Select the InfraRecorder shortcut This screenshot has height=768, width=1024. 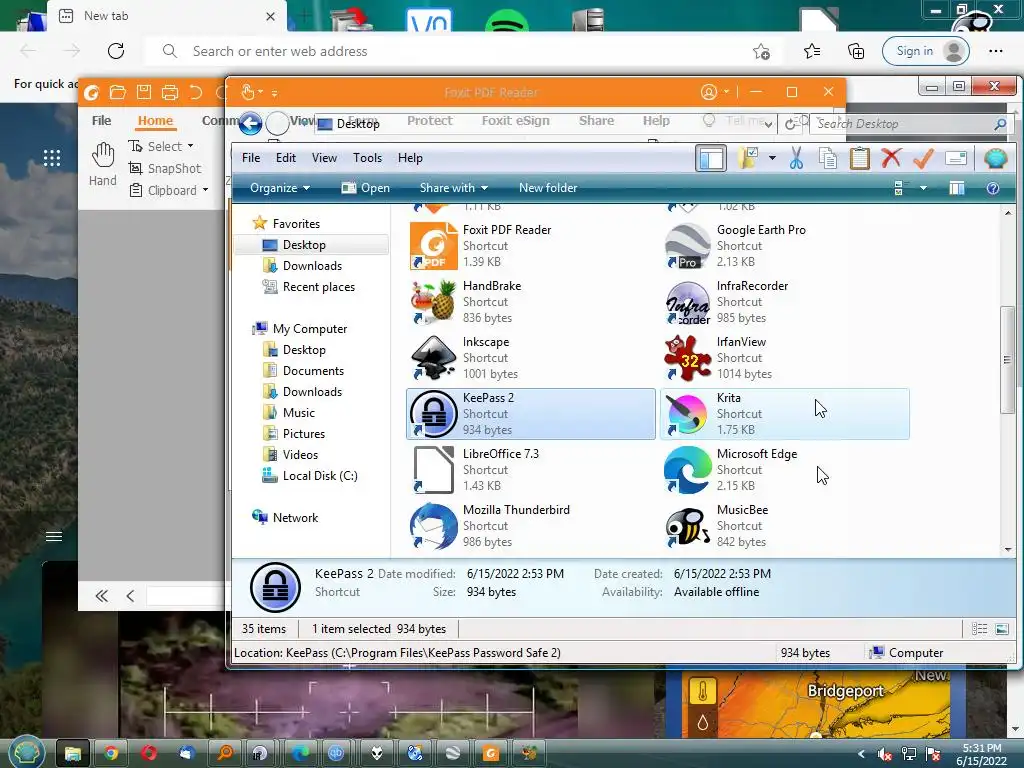784,302
